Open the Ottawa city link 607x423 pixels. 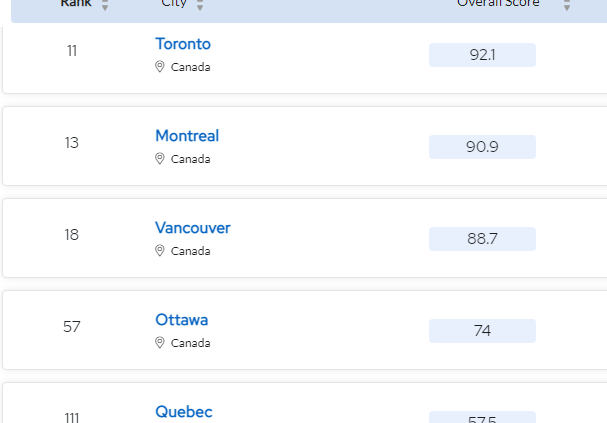point(182,320)
